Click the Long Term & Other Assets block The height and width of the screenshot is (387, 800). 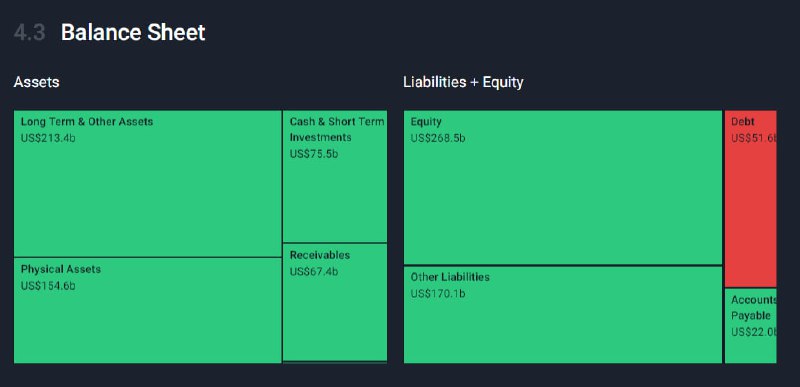(x=147, y=183)
